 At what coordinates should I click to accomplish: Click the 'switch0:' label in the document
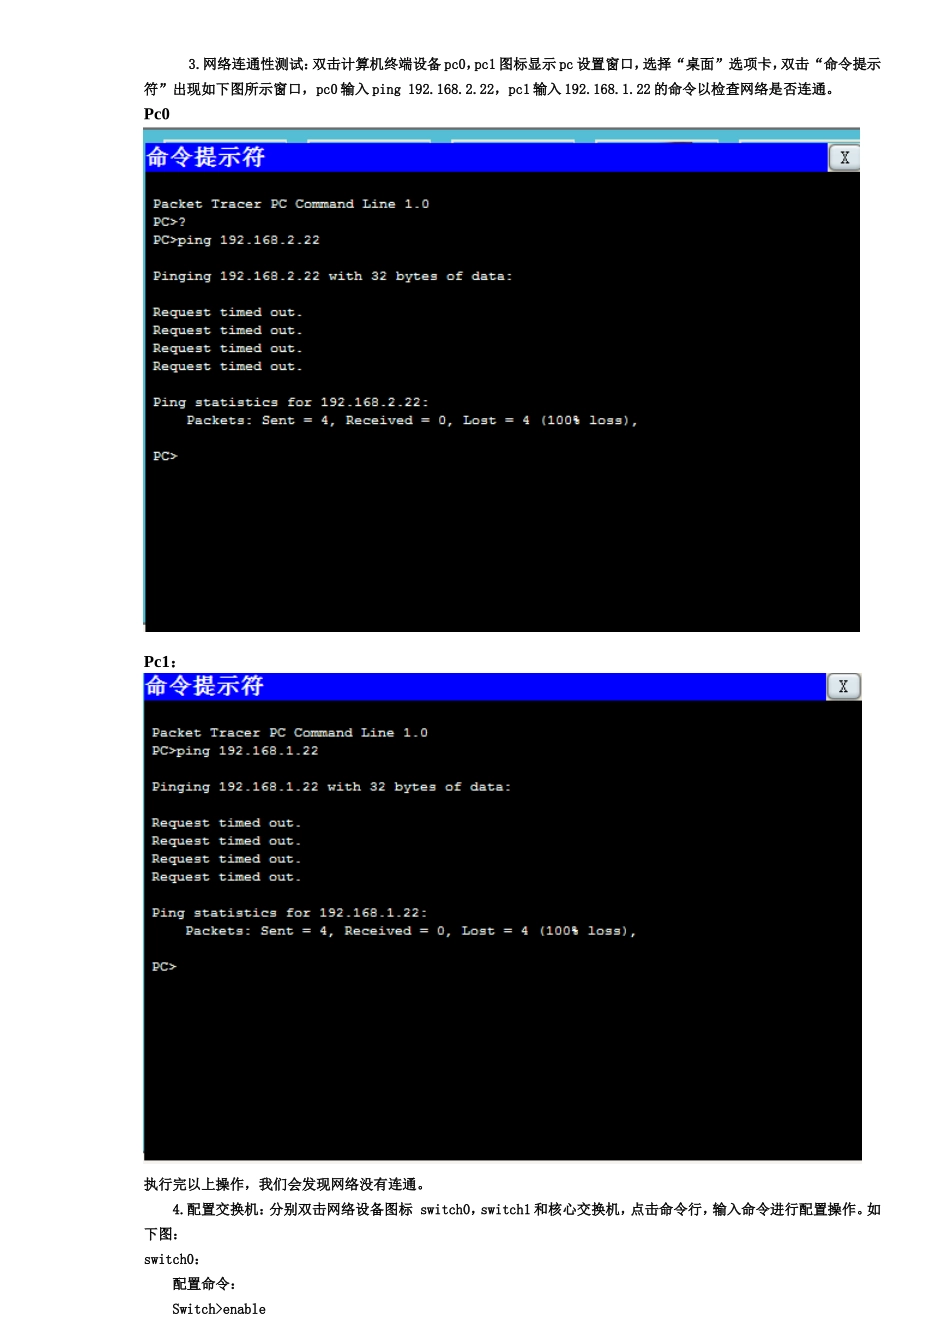pos(172,1260)
